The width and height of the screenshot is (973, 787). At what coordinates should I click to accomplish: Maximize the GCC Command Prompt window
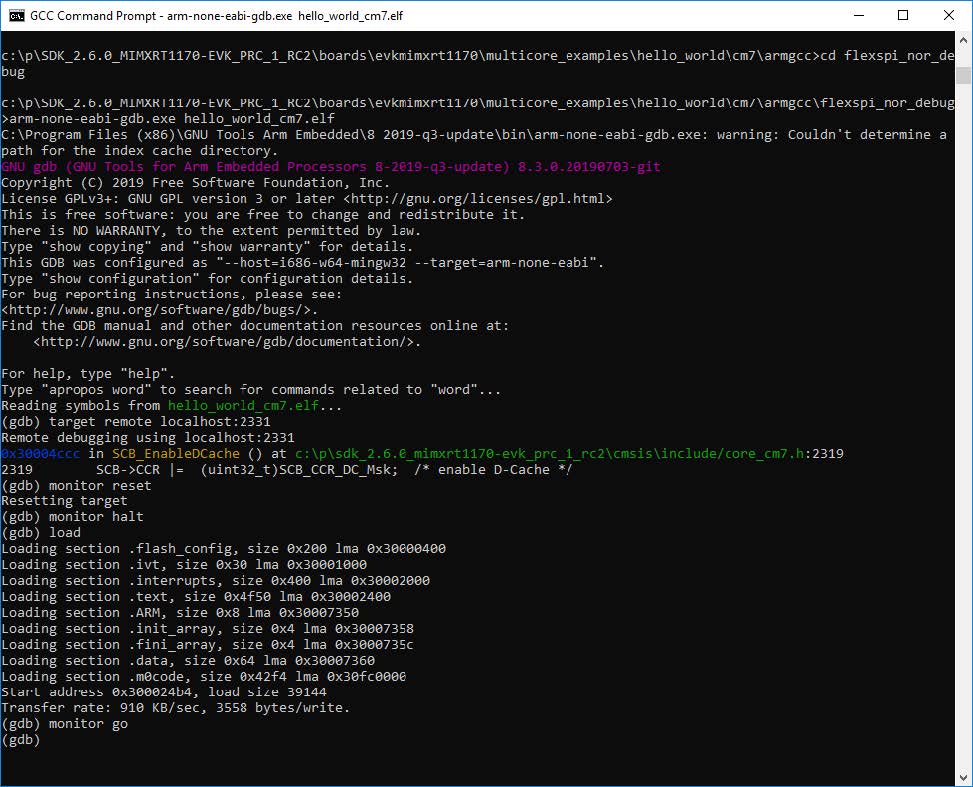click(903, 15)
